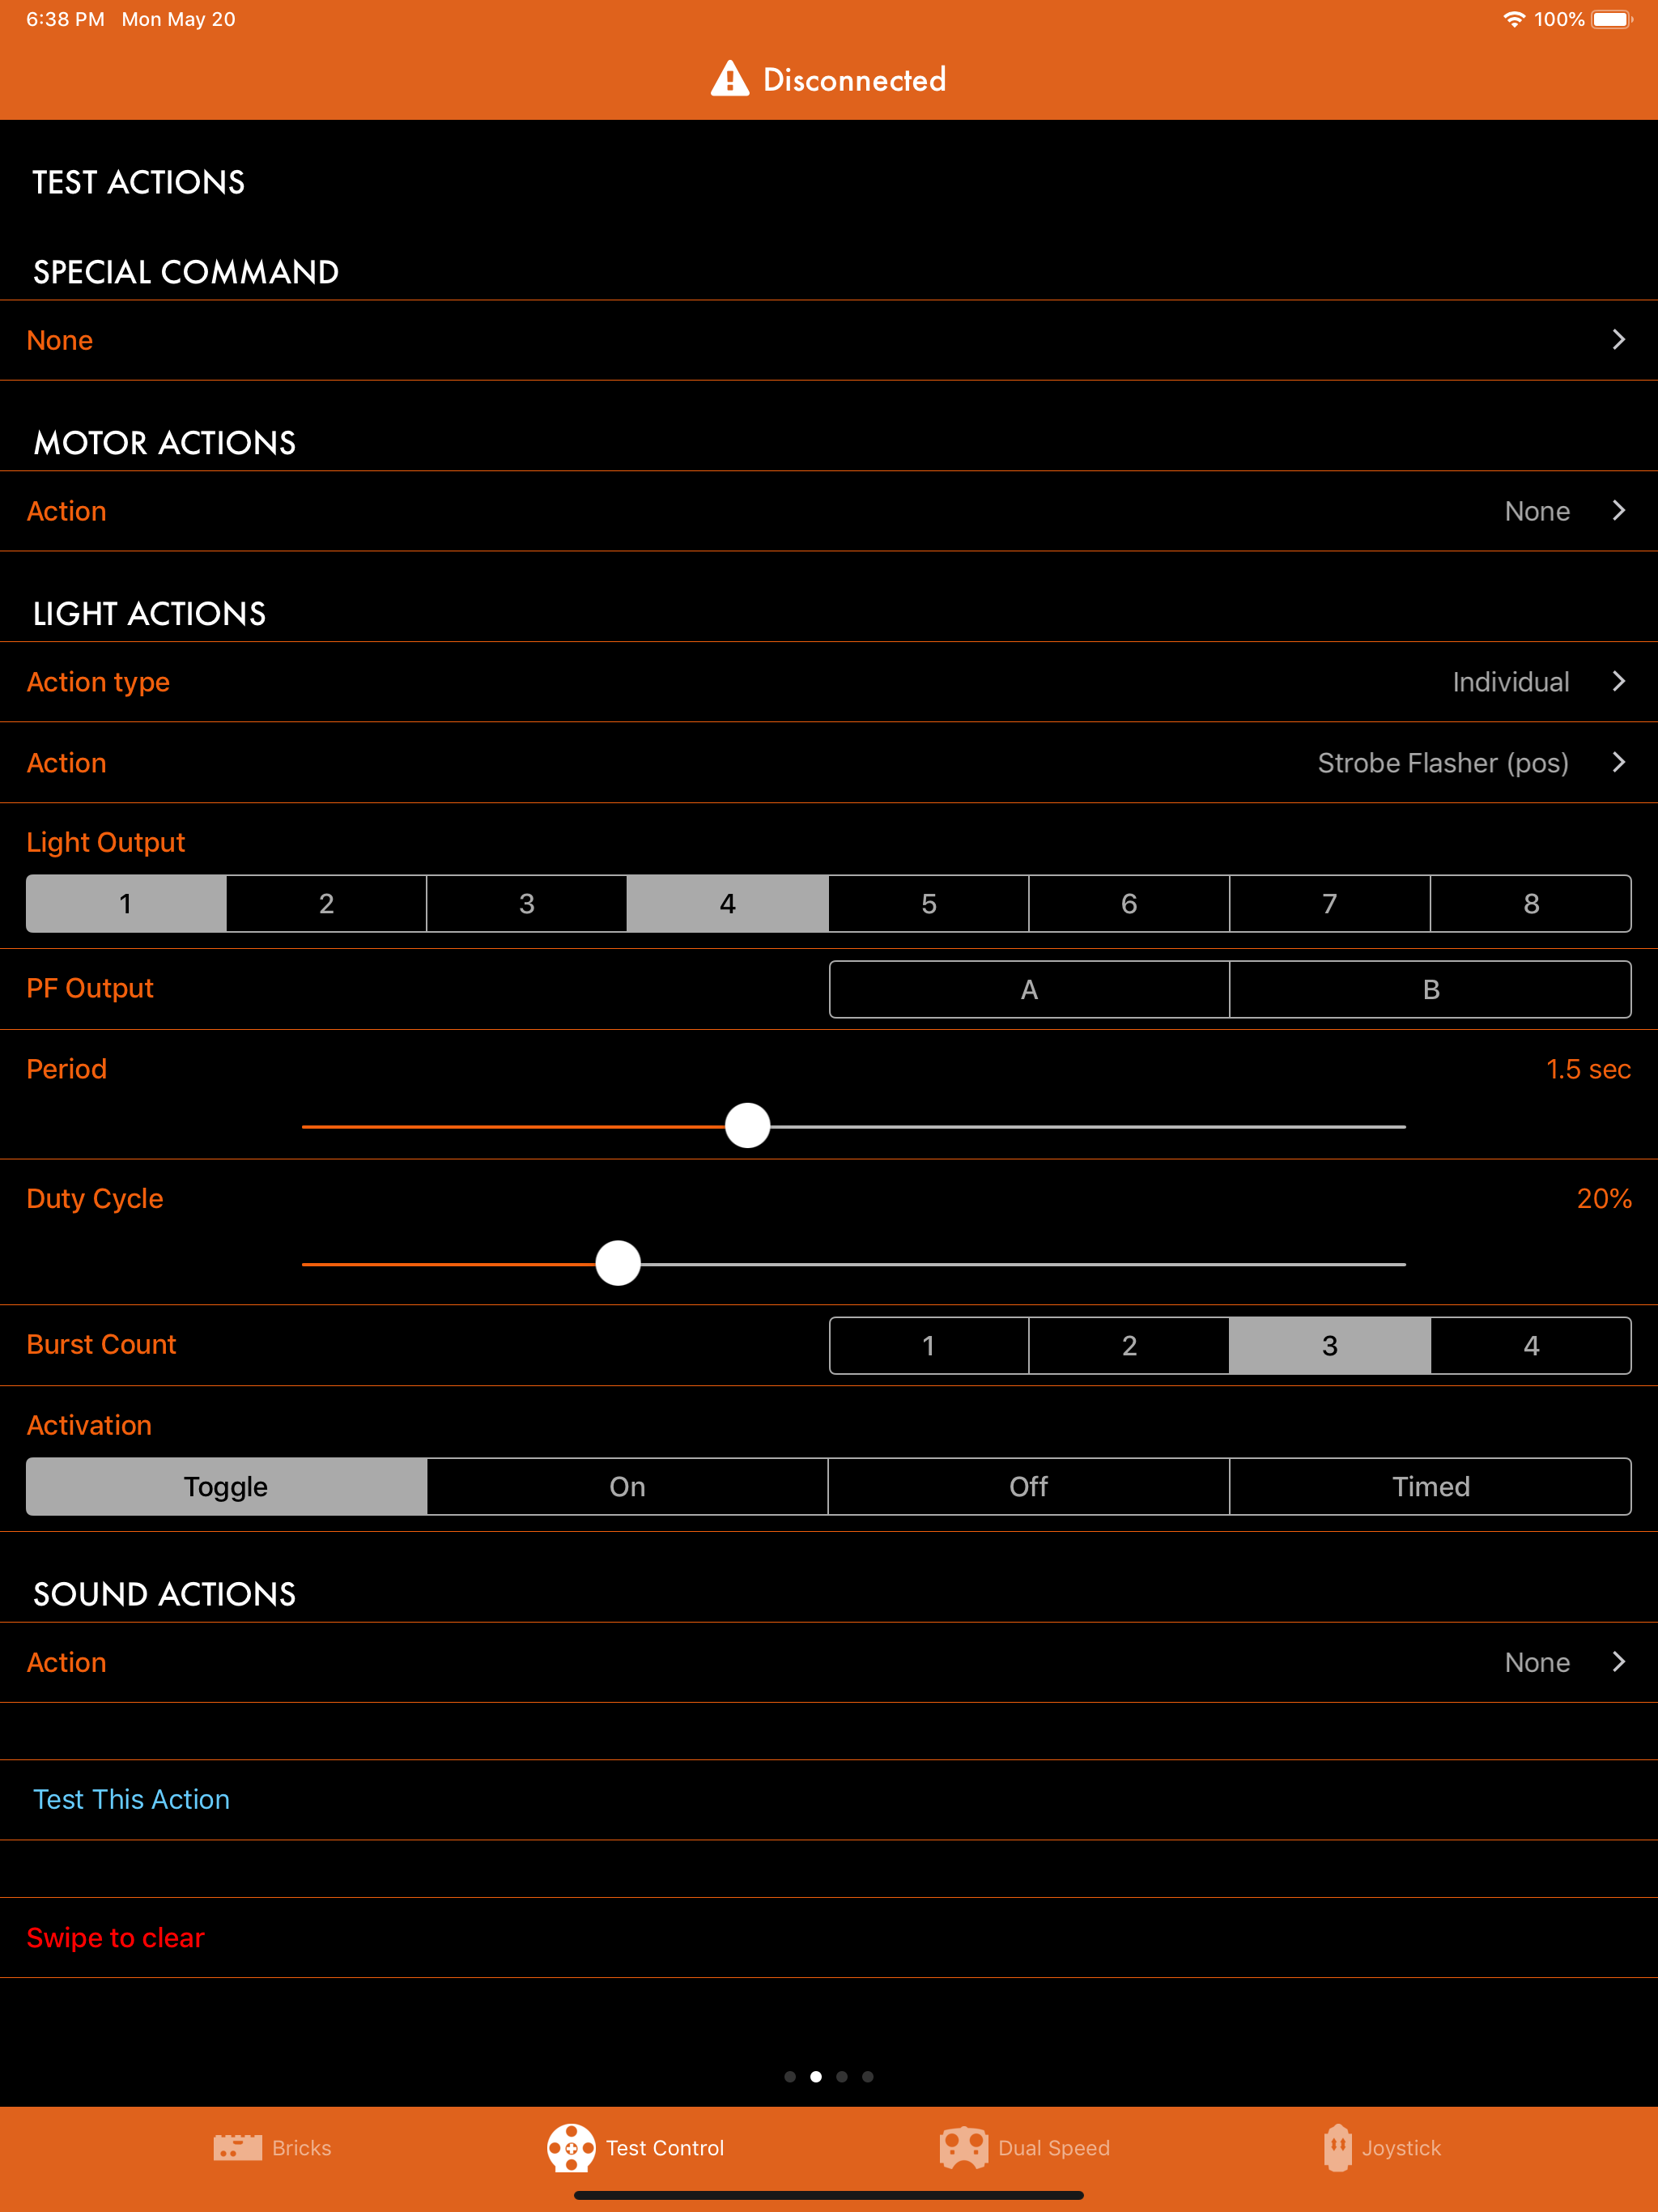This screenshot has width=1658, height=2212.
Task: Open the Bricks tab icon
Action: (238, 2147)
